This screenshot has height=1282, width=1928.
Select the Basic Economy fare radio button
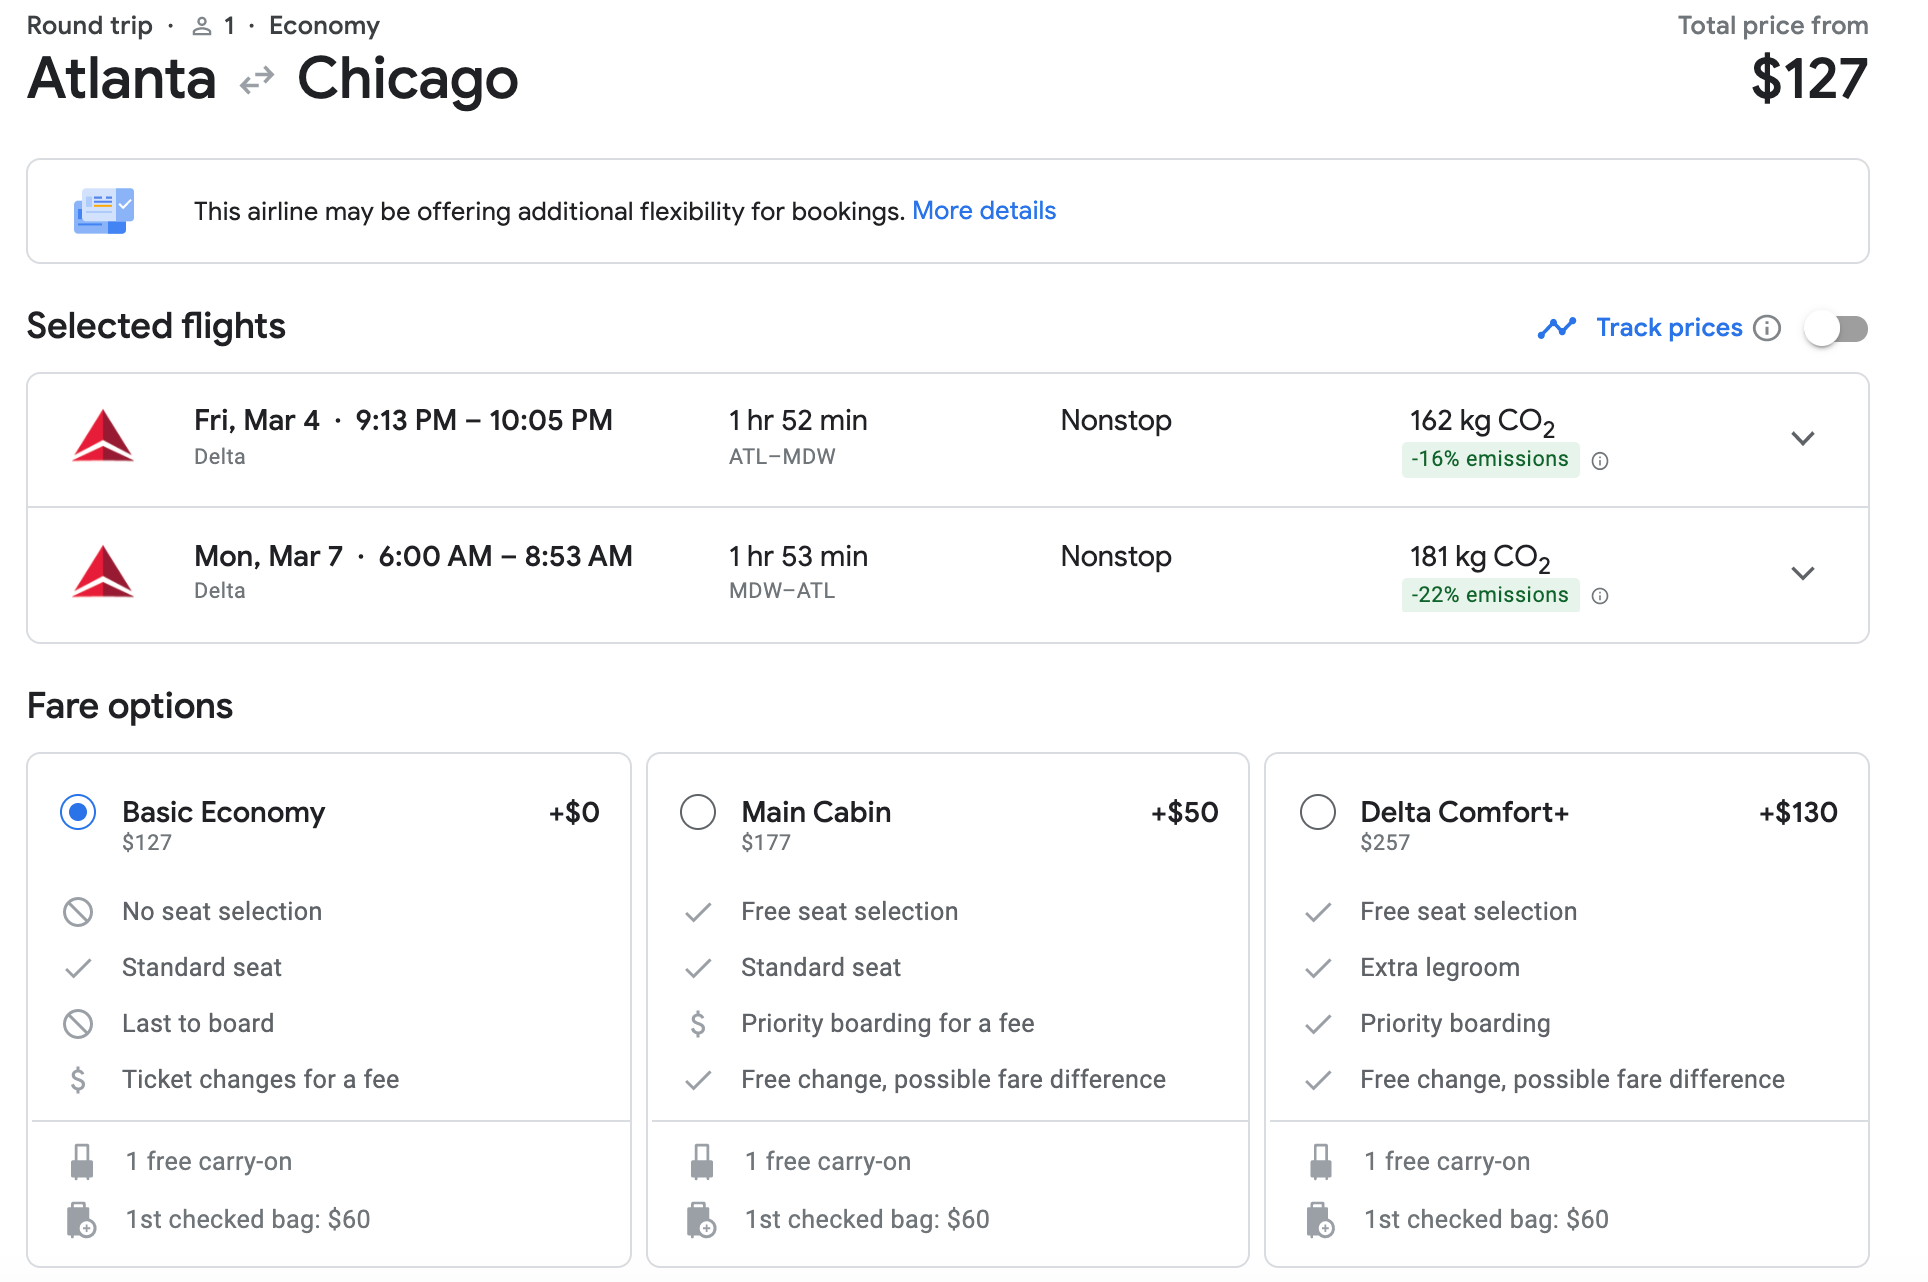[x=78, y=812]
